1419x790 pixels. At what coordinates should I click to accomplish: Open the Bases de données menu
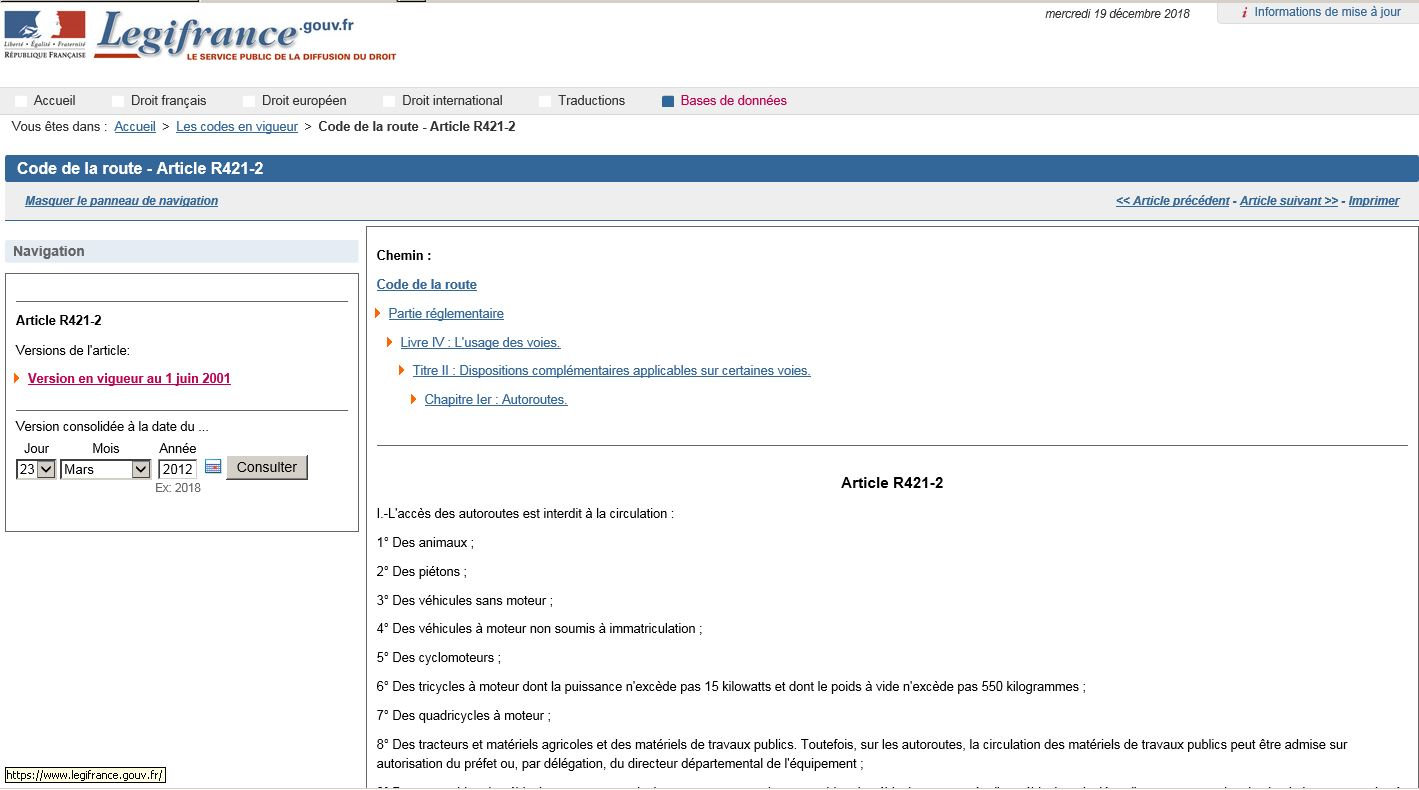click(734, 101)
